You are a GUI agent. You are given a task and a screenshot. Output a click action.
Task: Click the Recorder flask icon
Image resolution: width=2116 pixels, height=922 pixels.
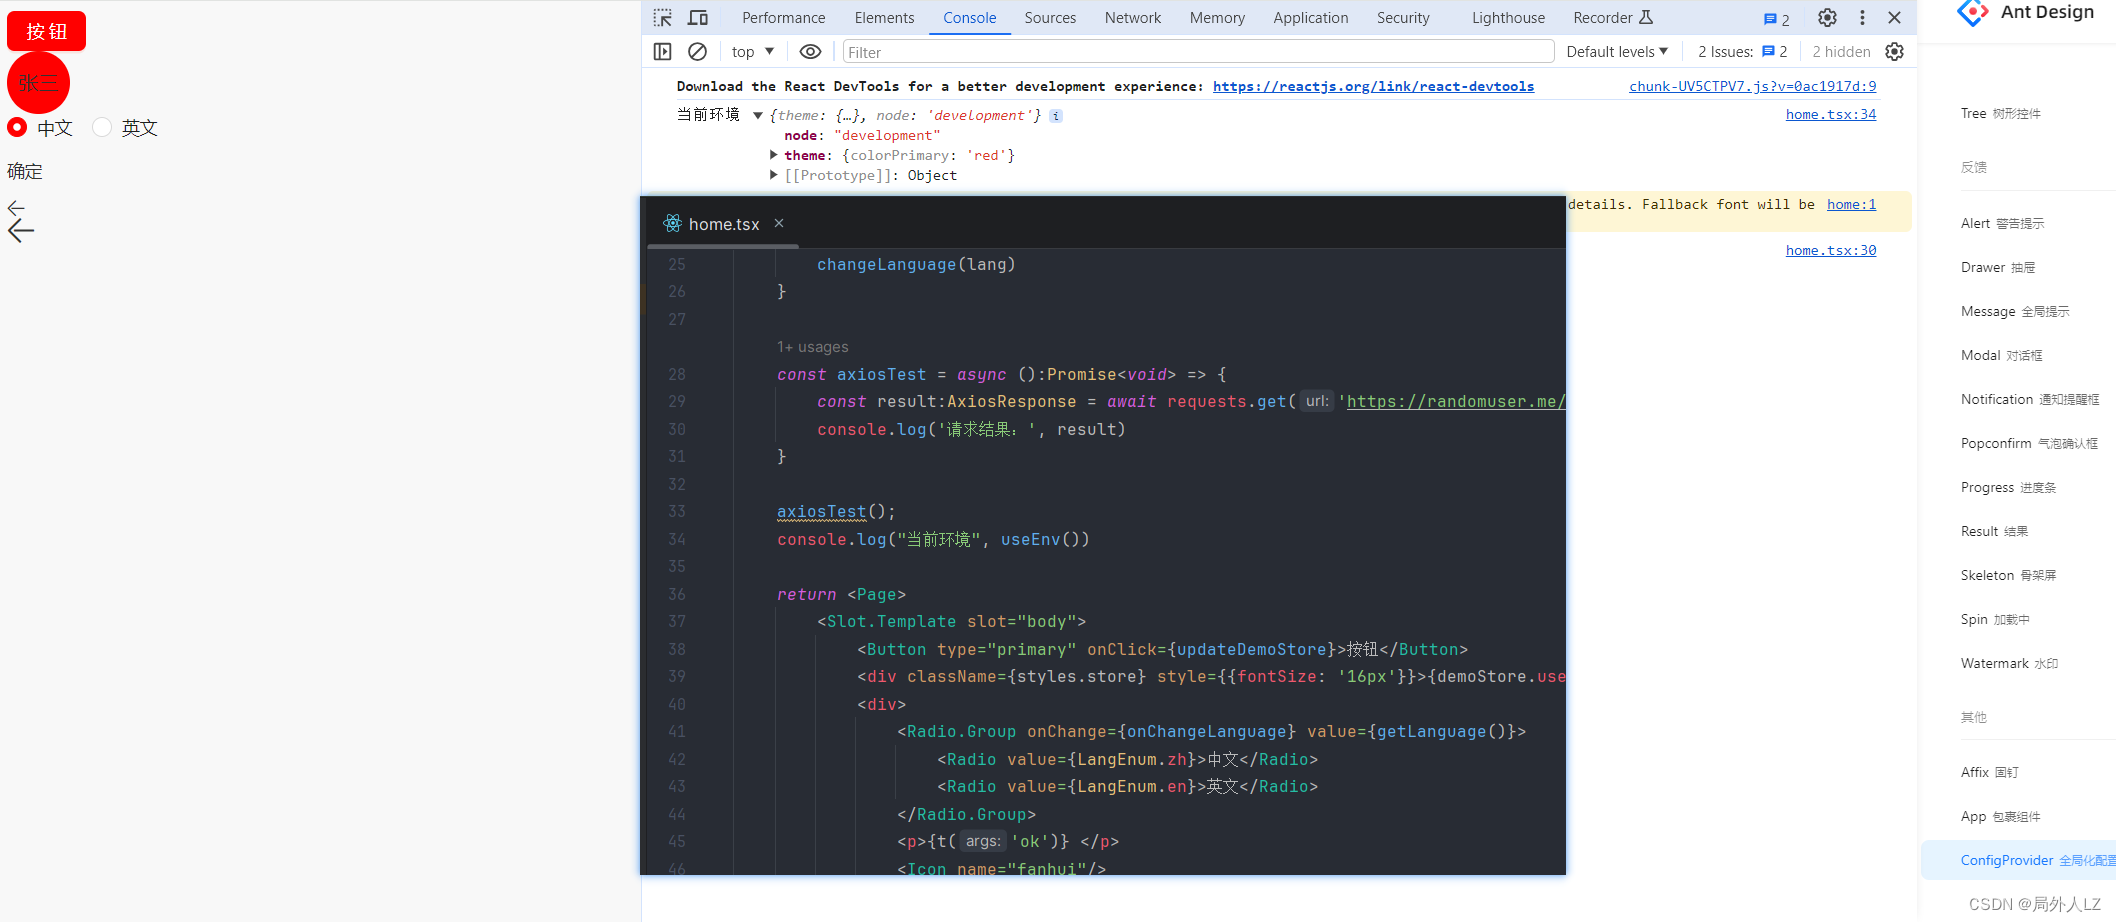(1645, 17)
